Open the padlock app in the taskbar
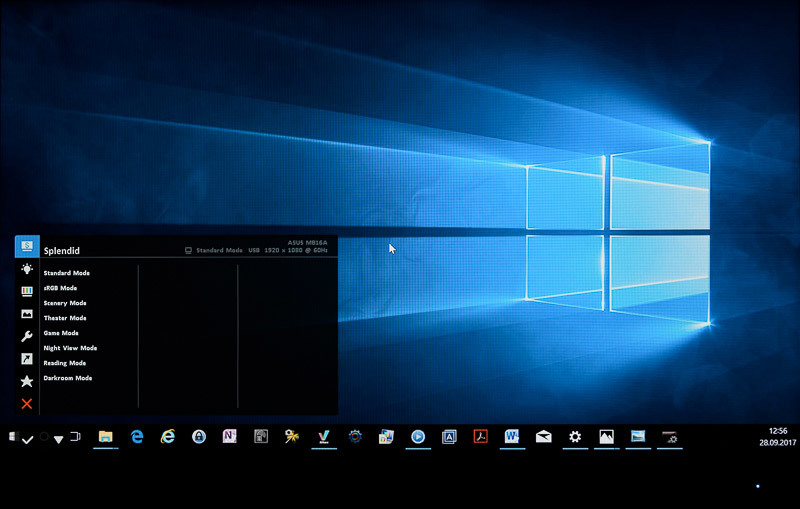800x509 pixels. (199, 437)
